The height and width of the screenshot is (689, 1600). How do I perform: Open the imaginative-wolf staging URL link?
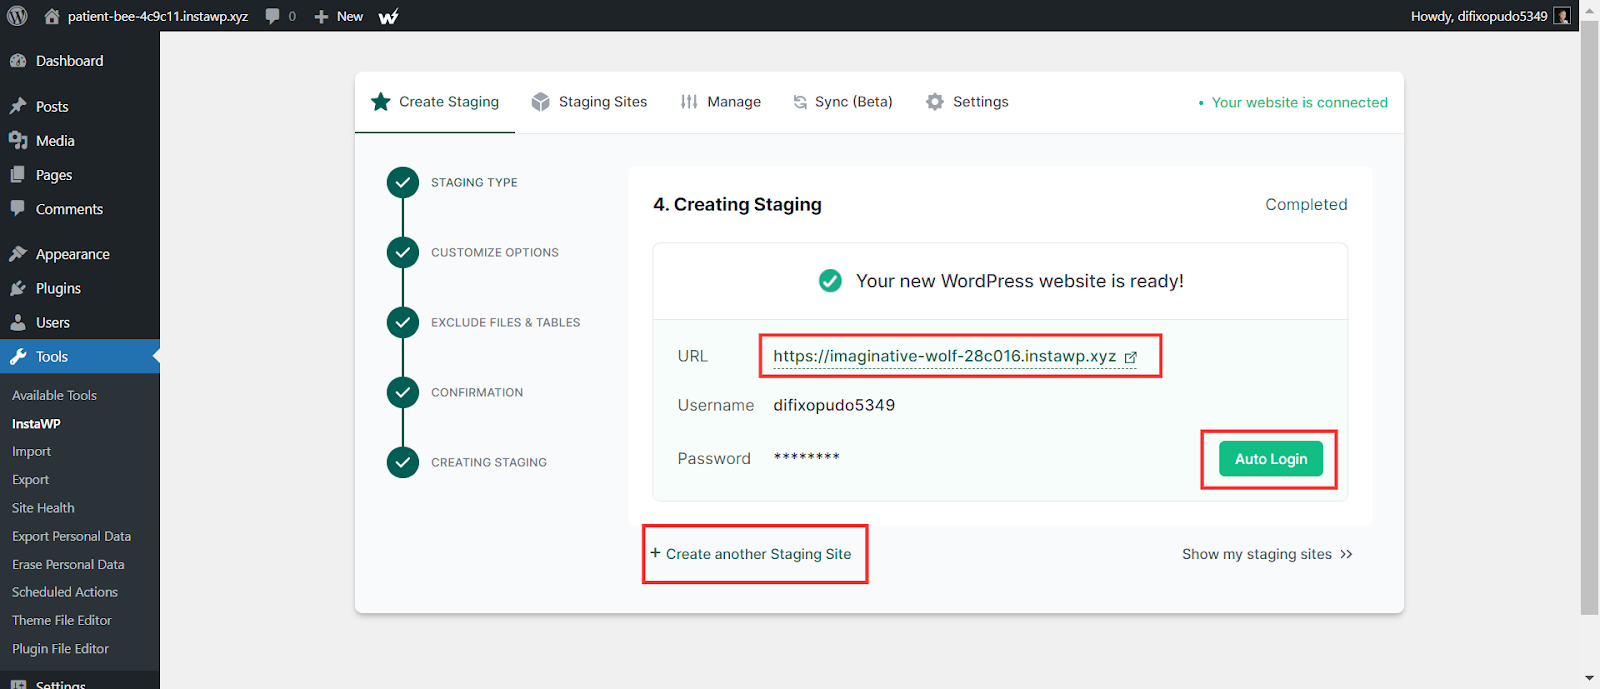pos(944,356)
